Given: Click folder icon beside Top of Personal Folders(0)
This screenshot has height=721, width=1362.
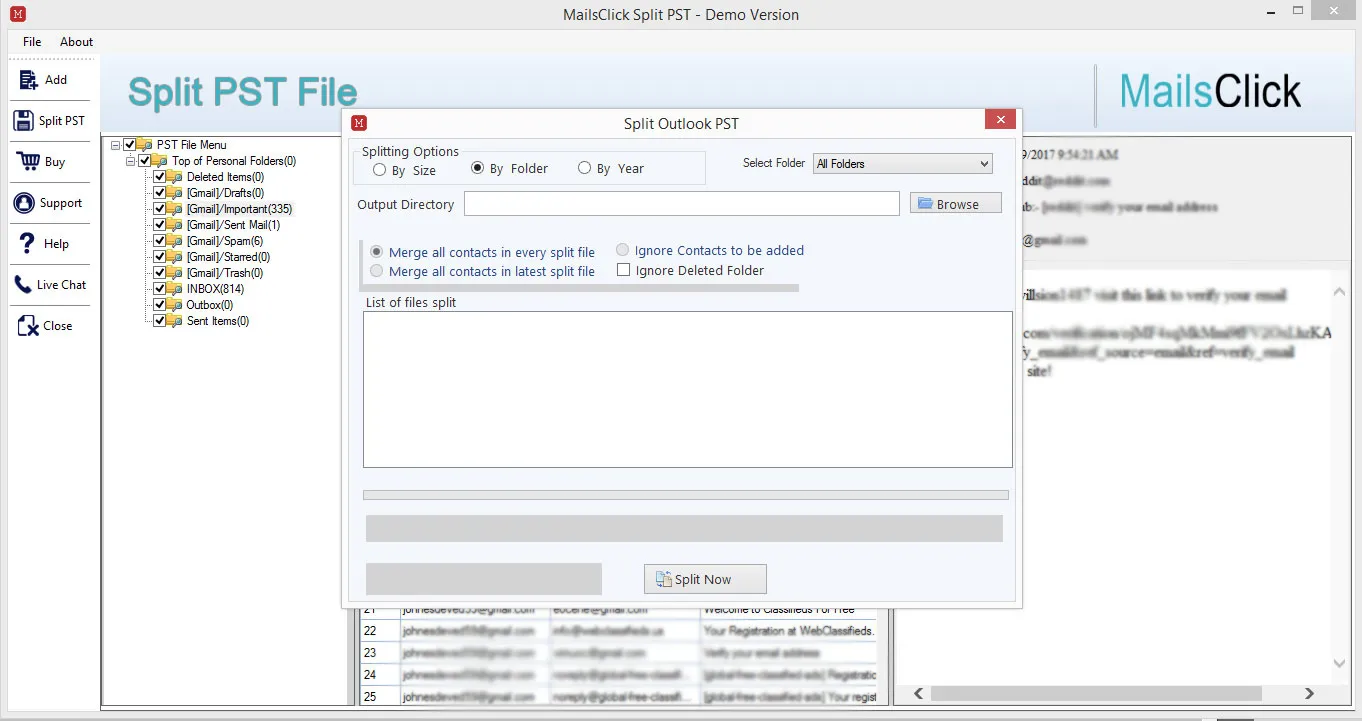Looking at the screenshot, I should point(161,161).
